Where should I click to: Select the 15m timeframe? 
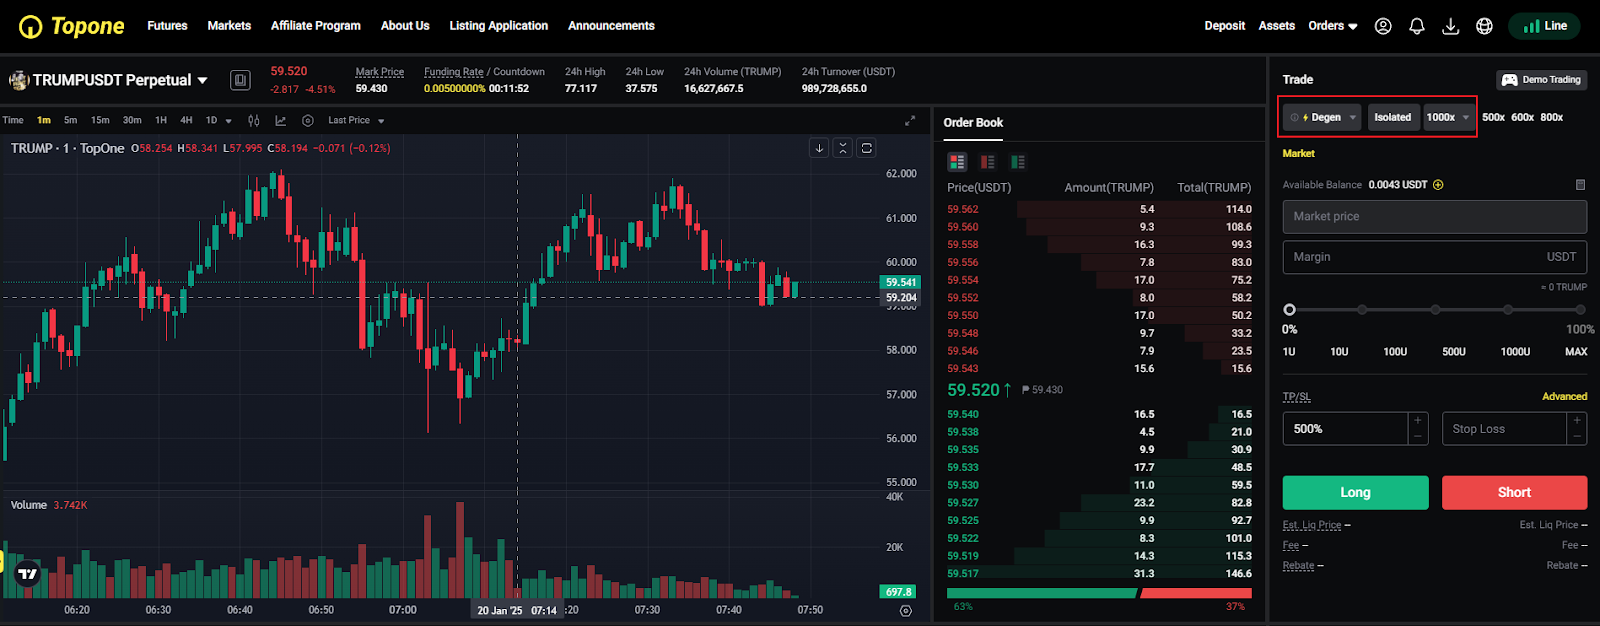[x=100, y=120]
